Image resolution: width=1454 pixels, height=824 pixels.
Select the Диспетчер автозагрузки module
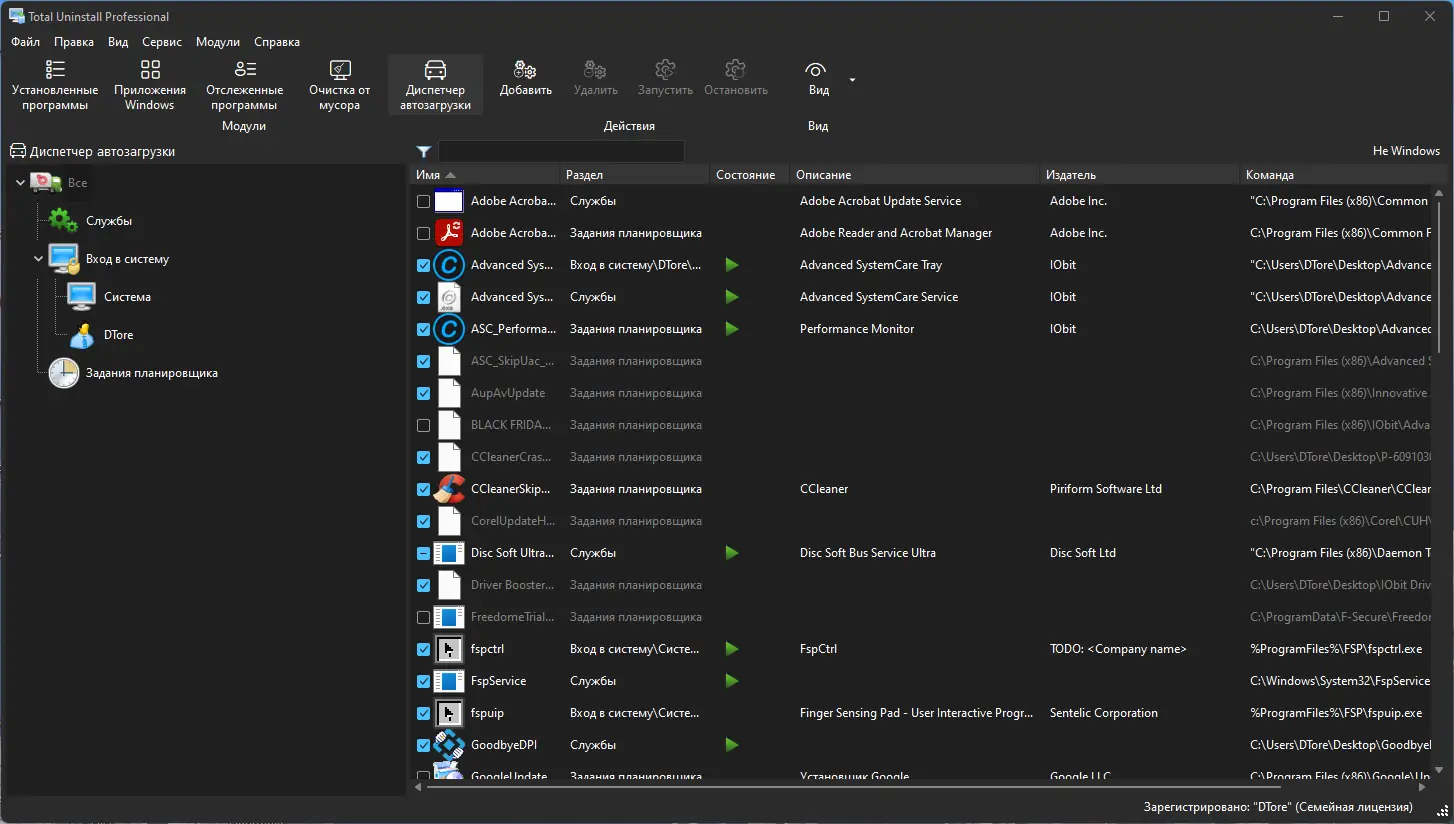coord(436,84)
